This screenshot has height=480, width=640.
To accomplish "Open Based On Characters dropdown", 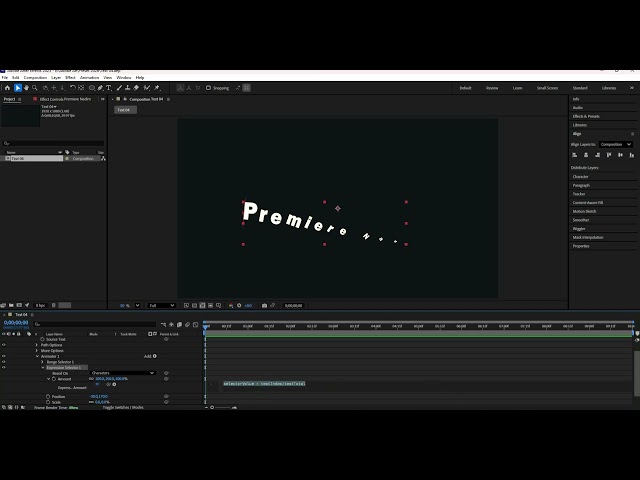I will pyautogui.click(x=122, y=373).
